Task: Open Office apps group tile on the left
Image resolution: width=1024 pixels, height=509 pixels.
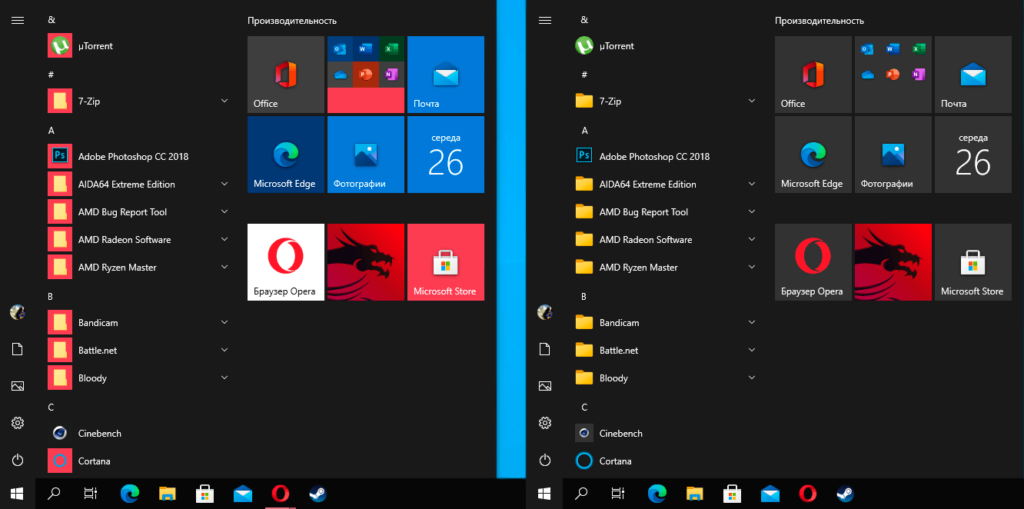Action: click(x=366, y=74)
